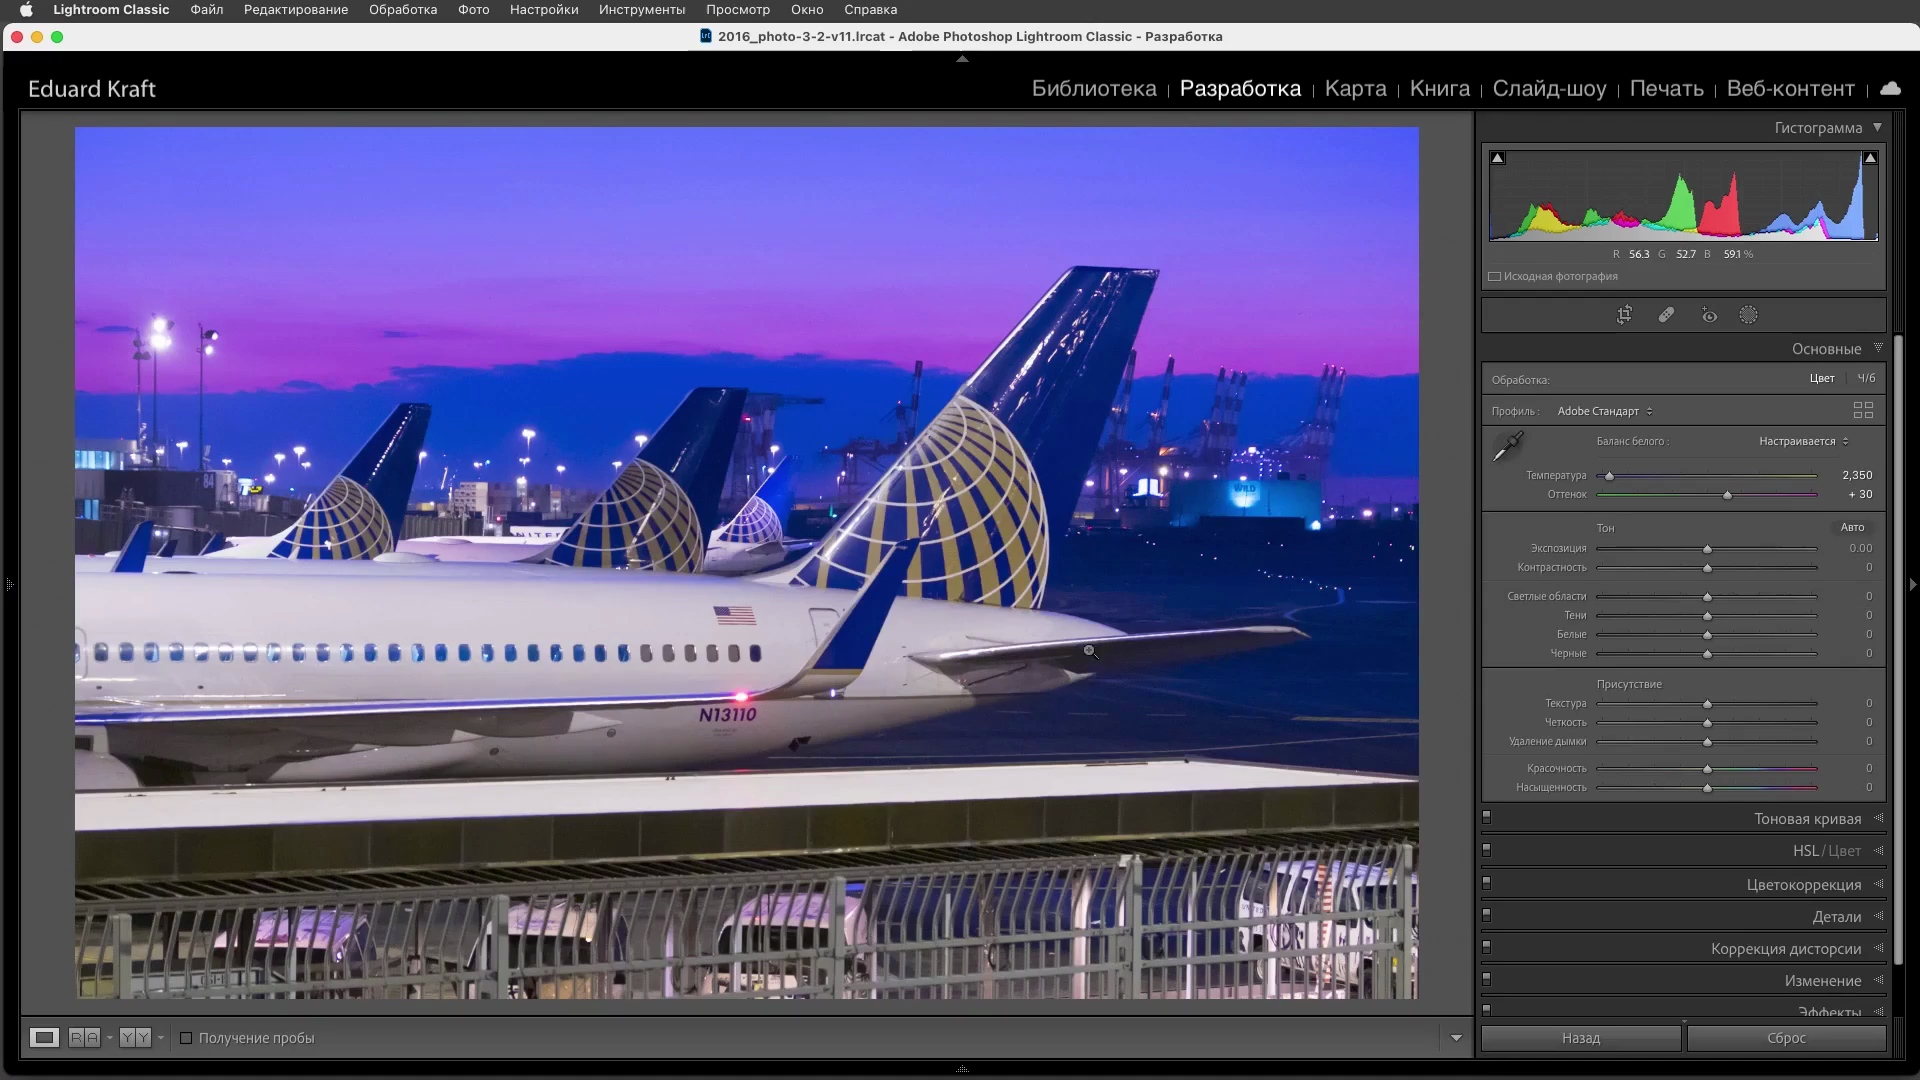
Task: Click the Температура value 2,350
Action: [1857, 475]
